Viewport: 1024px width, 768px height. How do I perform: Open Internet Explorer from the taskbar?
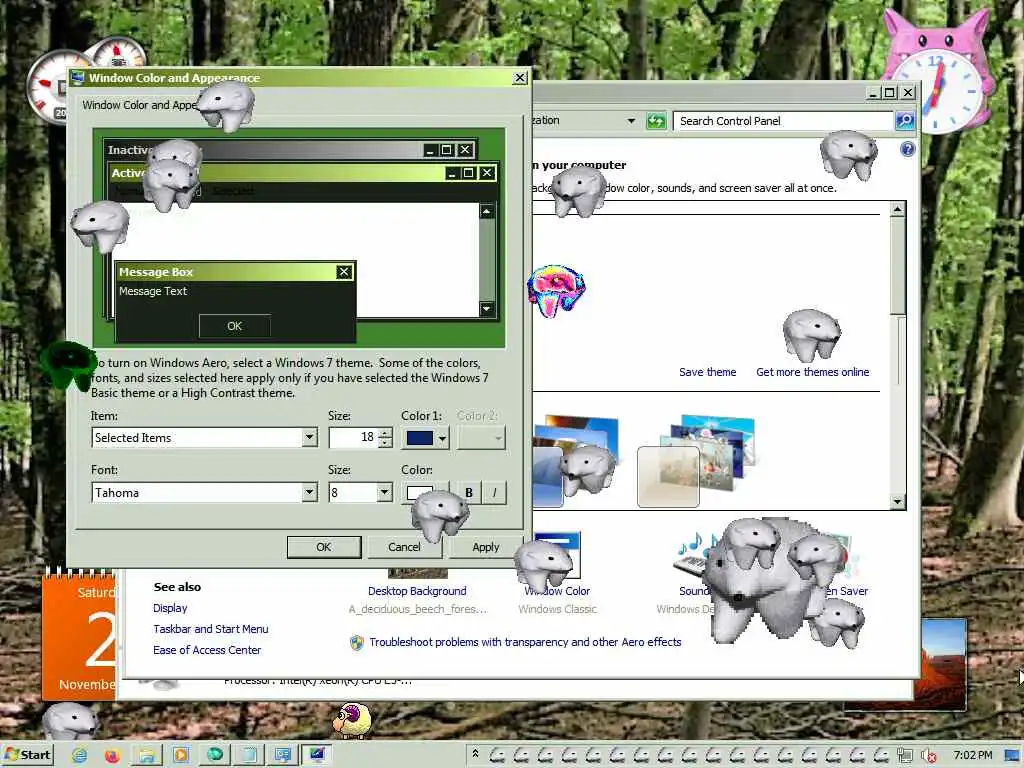[80, 755]
